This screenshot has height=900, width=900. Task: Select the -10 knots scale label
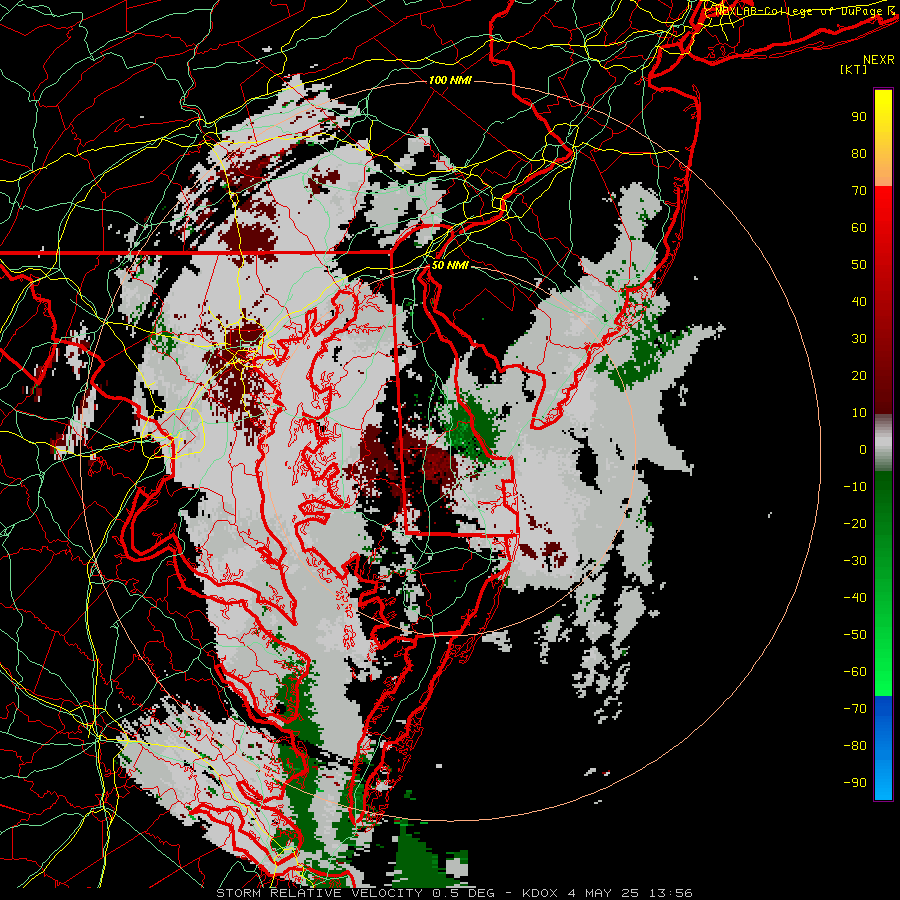tap(855, 487)
